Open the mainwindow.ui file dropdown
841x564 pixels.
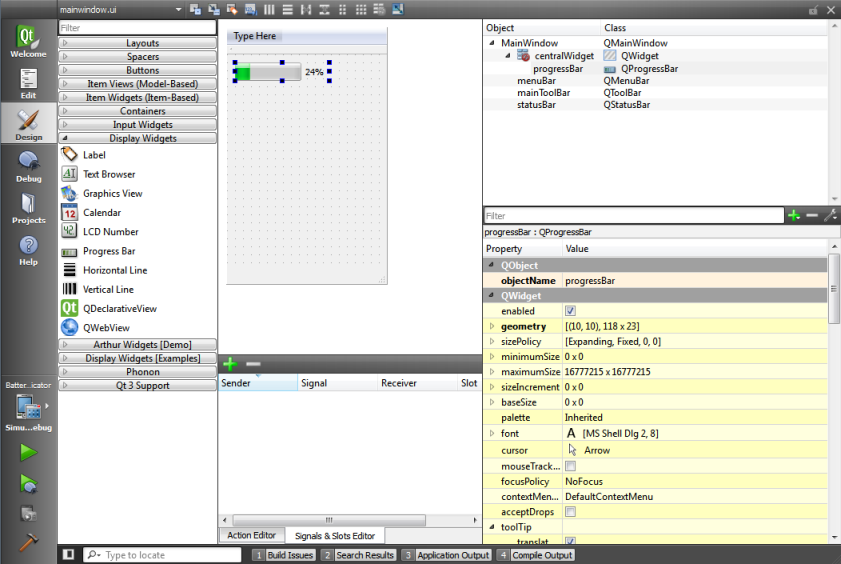[178, 9]
